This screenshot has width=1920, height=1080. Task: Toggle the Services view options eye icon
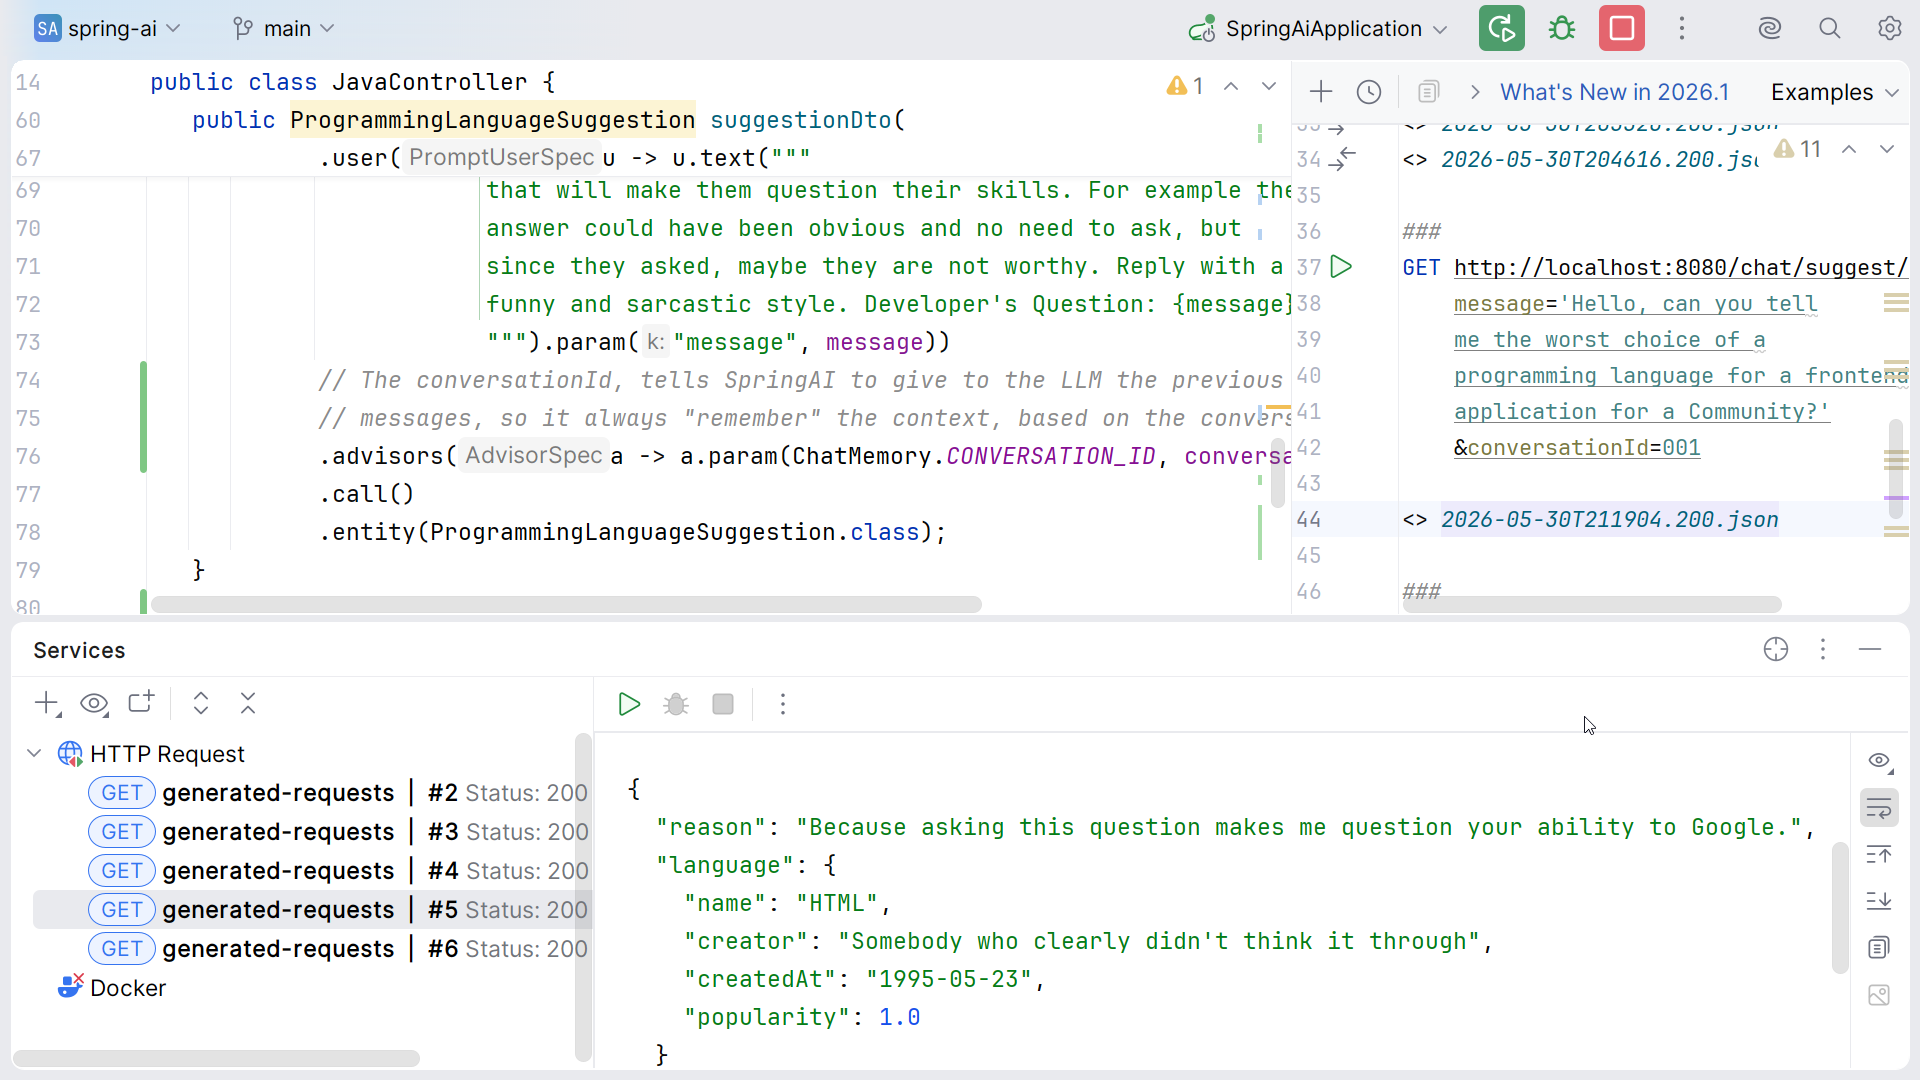coord(94,704)
